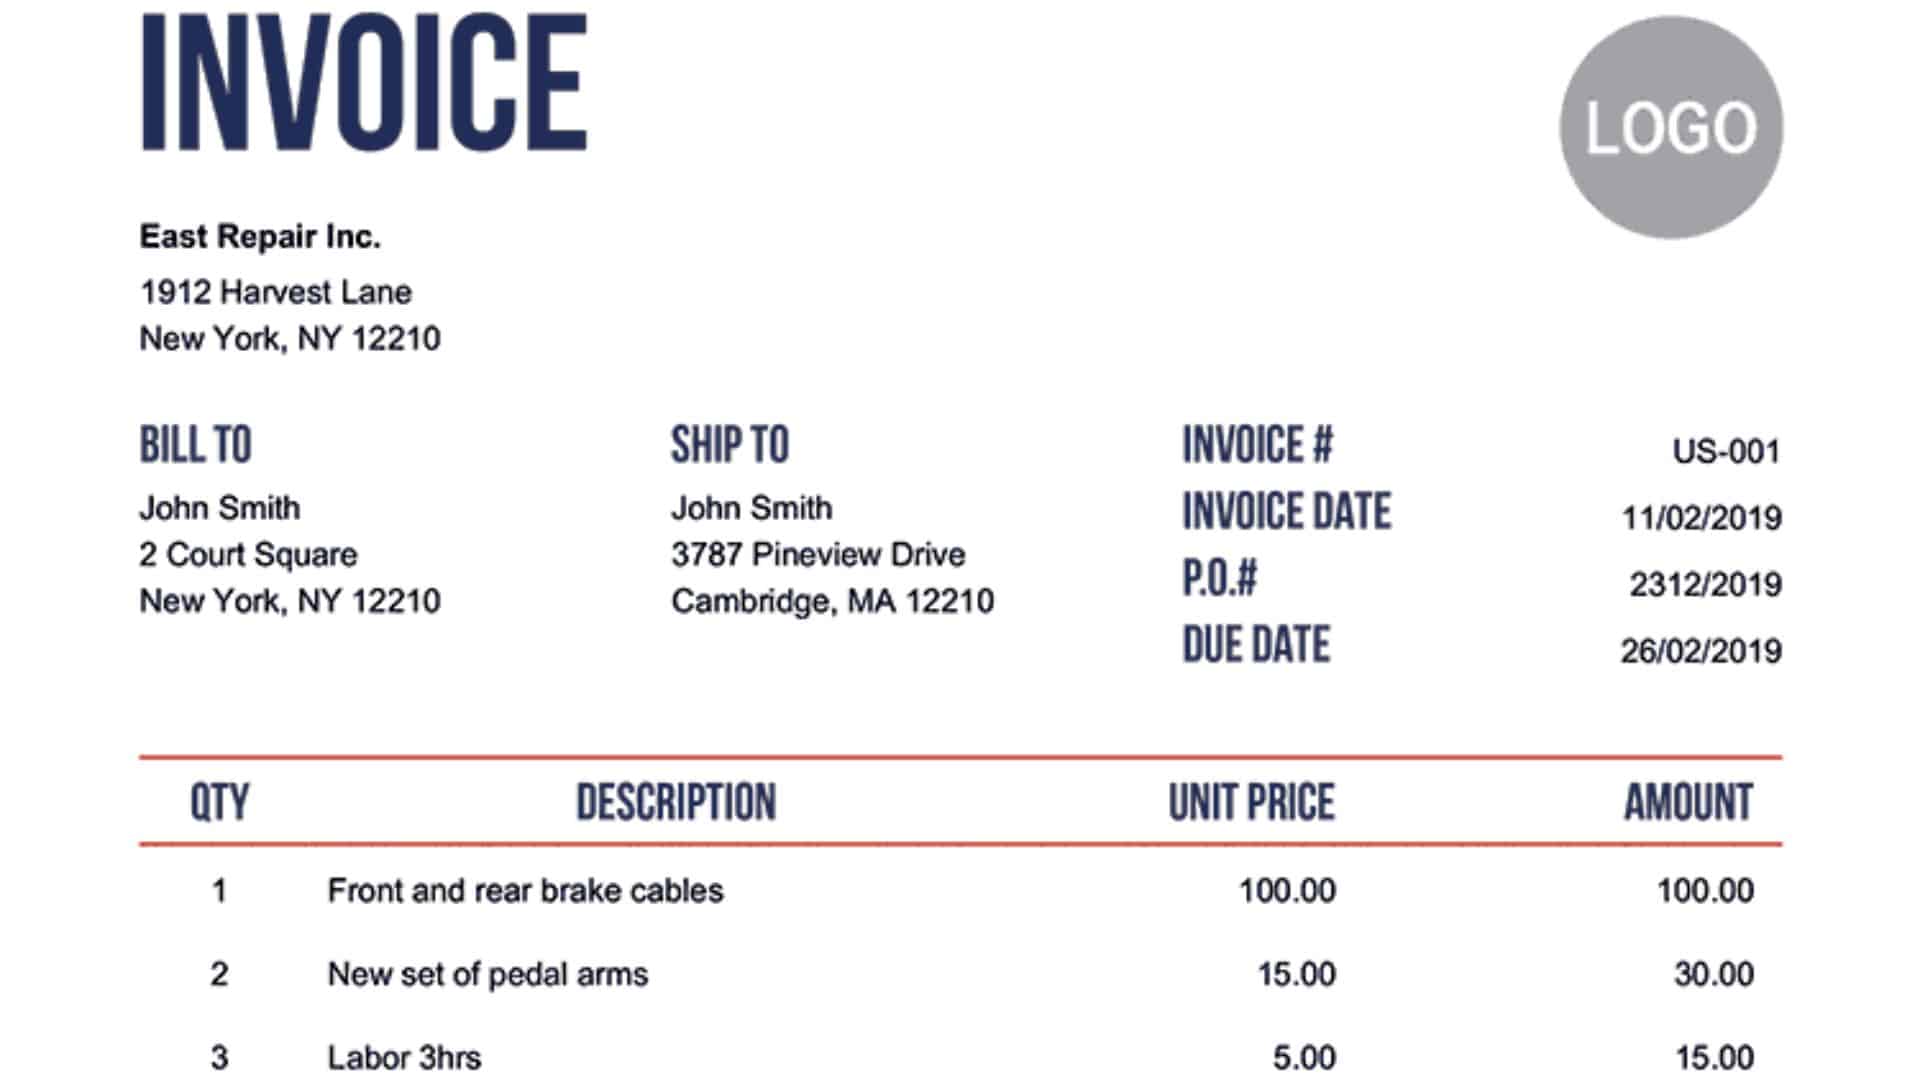The width and height of the screenshot is (1920, 1080).
Task: Click the AMOUNT column header
Action: tap(1688, 802)
